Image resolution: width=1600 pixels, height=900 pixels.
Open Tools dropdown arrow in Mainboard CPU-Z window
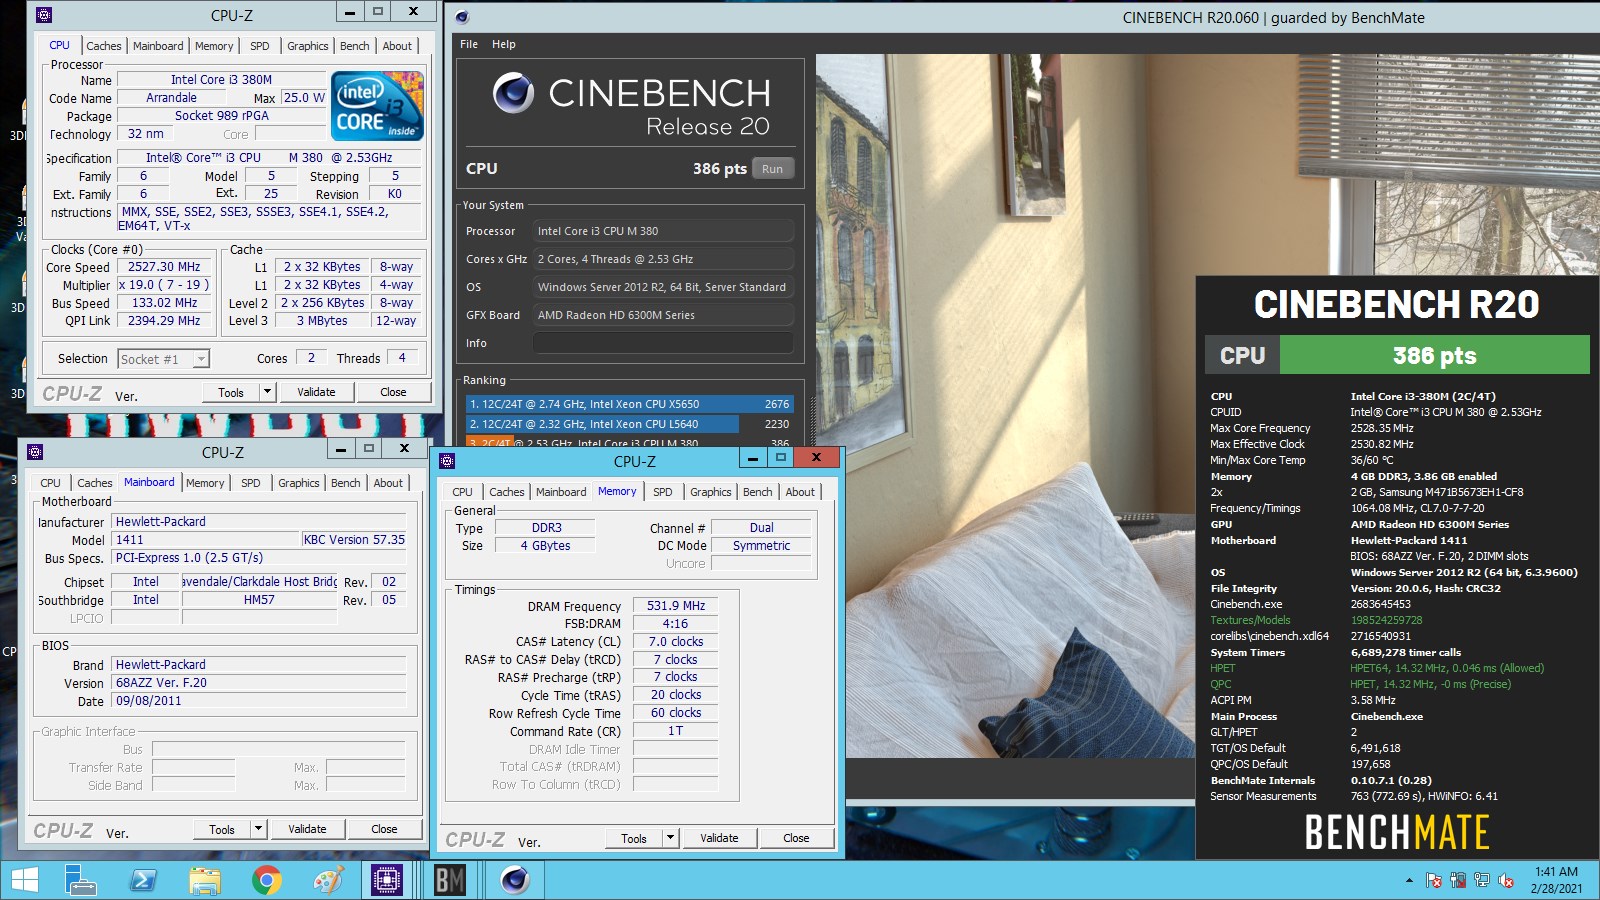(258, 829)
